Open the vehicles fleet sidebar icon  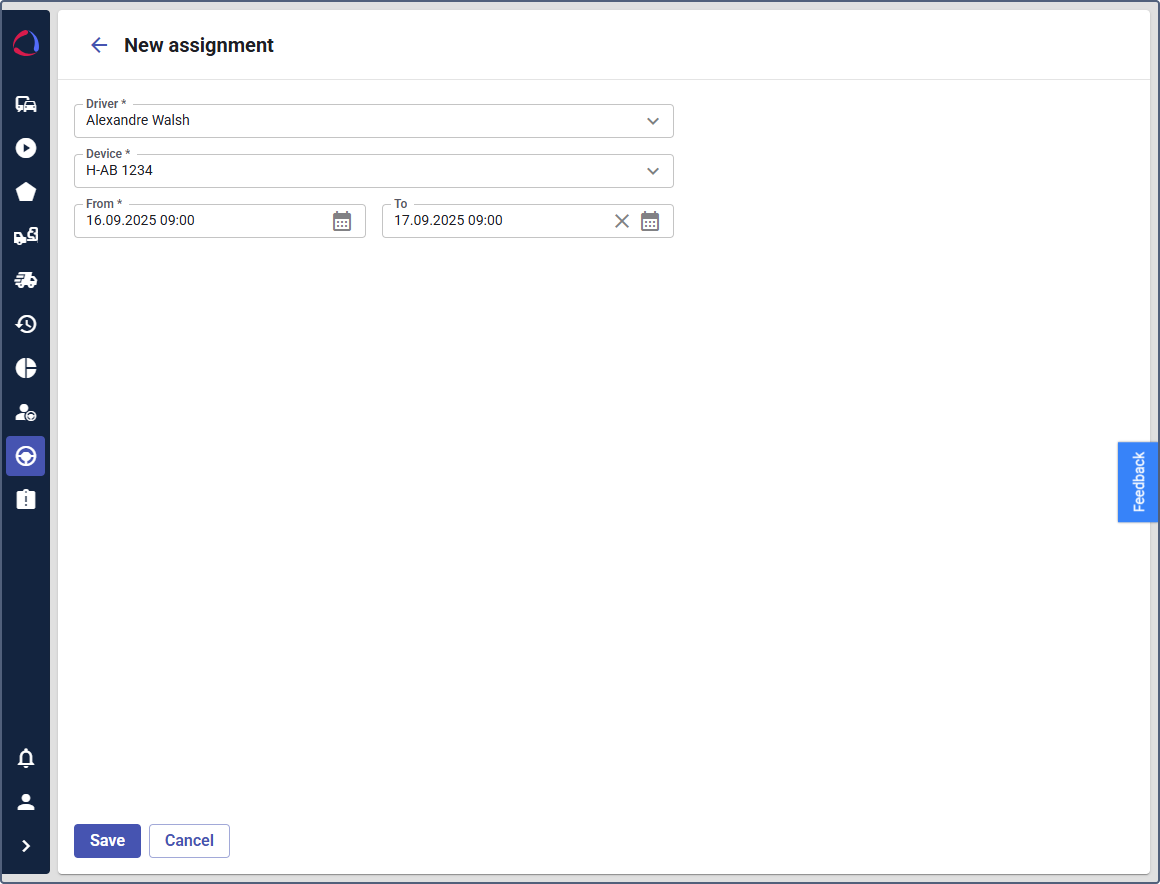click(26, 104)
